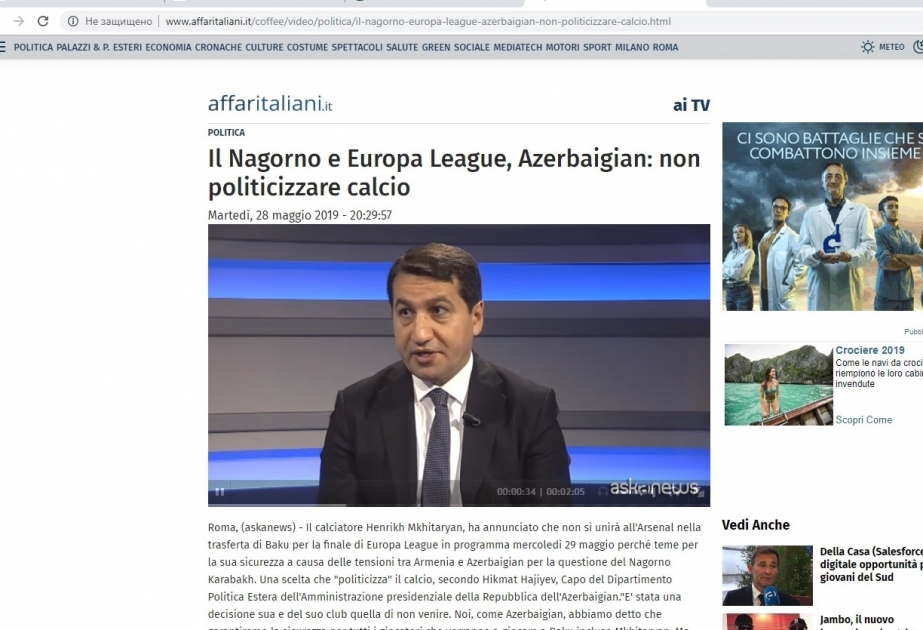Screen dimensions: 923x630
Task: Open the lab-coat banner advertisement
Action: pos(822,216)
